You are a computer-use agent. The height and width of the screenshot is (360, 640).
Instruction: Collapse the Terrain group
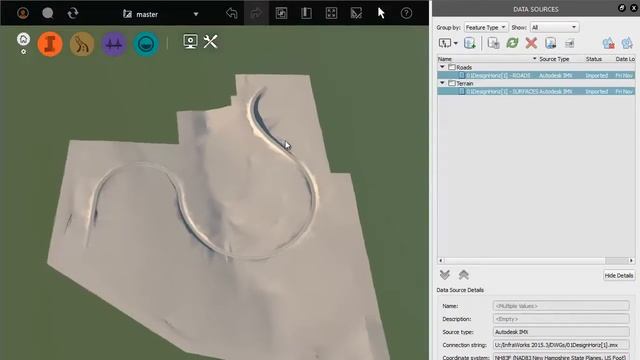[x=442, y=83]
